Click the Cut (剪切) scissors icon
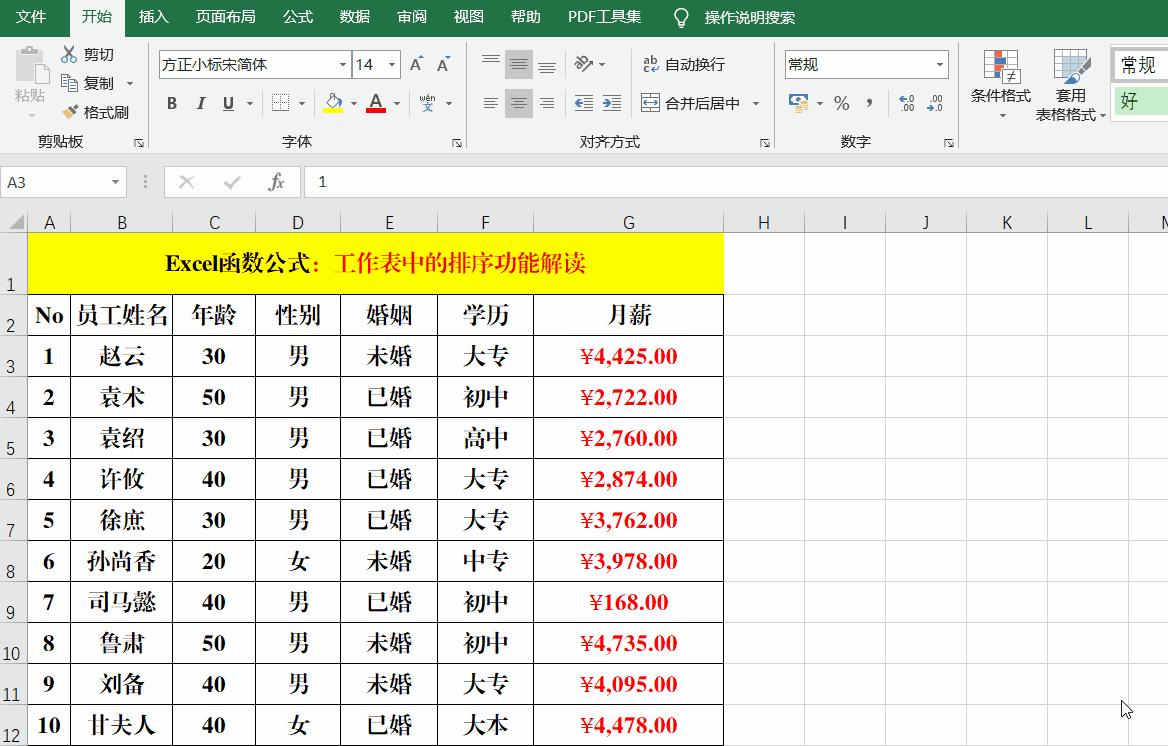 pos(69,53)
